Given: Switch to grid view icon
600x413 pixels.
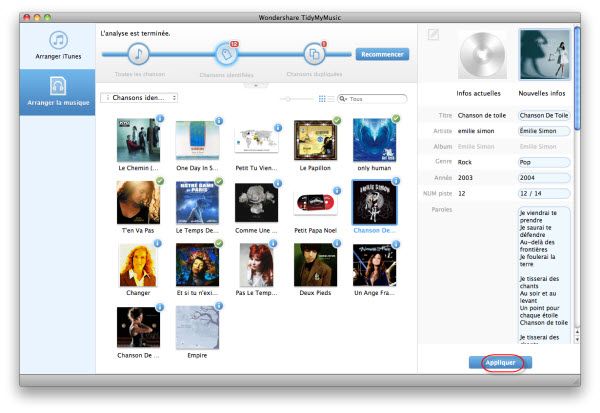Looking at the screenshot, I should tap(322, 99).
